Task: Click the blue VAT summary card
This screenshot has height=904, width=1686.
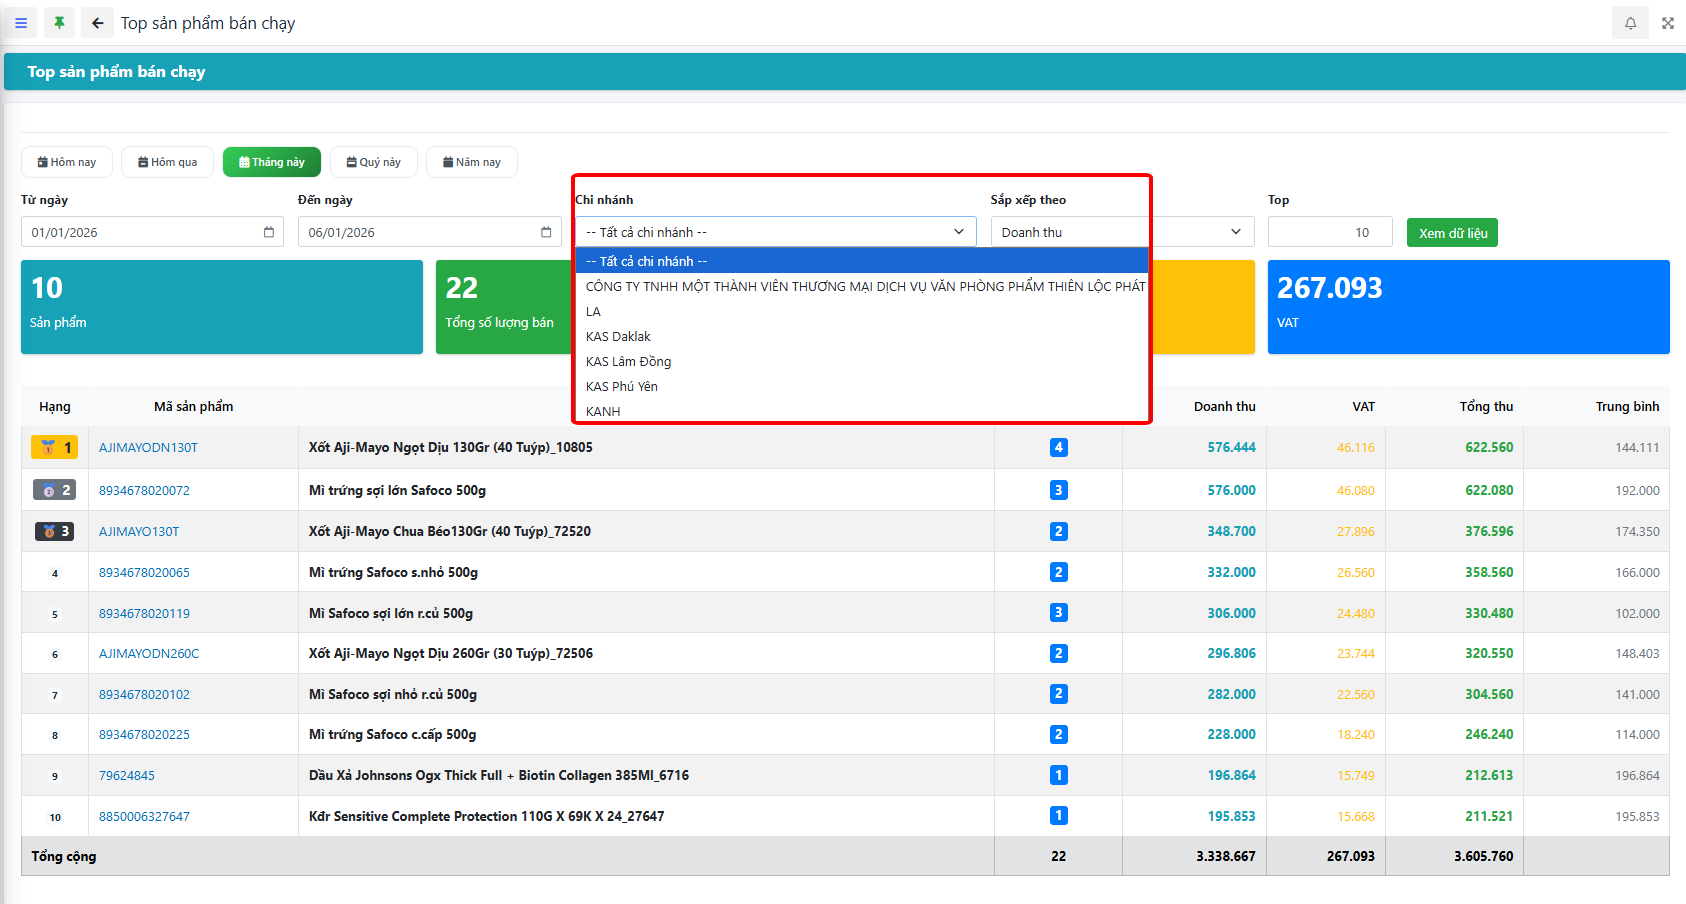Action: tap(1468, 307)
